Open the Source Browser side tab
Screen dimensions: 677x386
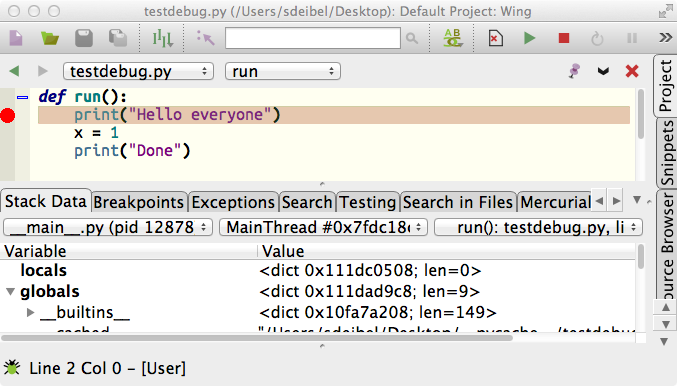coord(667,245)
